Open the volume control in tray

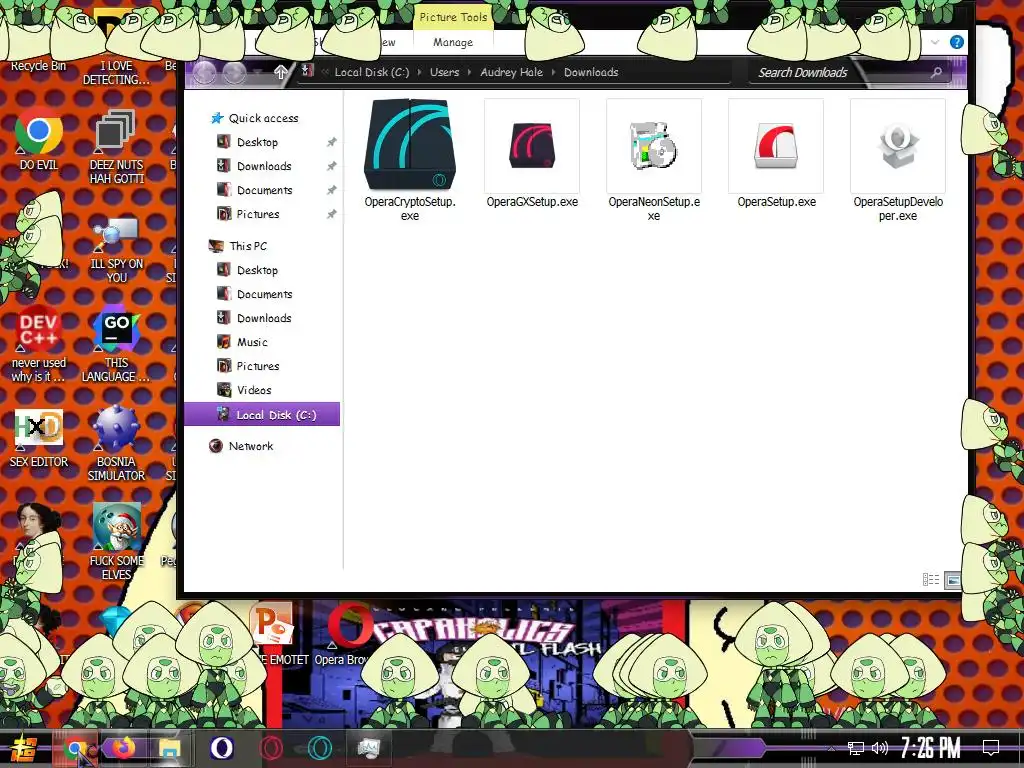click(880, 748)
